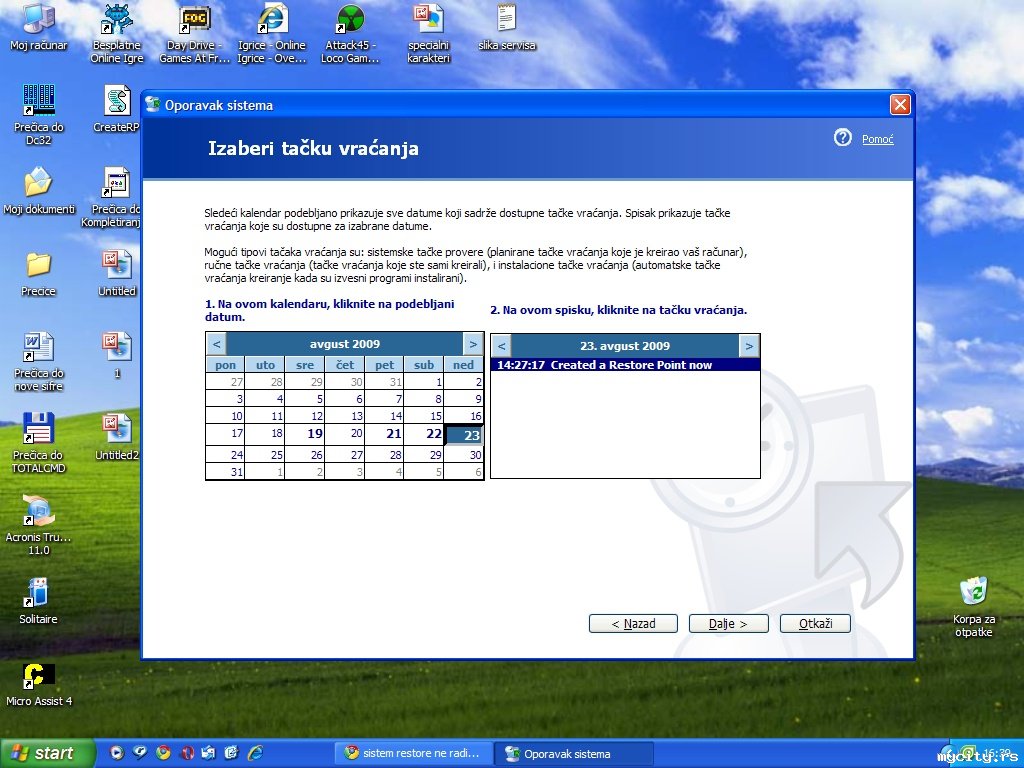Open Moj računar desktop icon
The image size is (1024, 768).
39,27
